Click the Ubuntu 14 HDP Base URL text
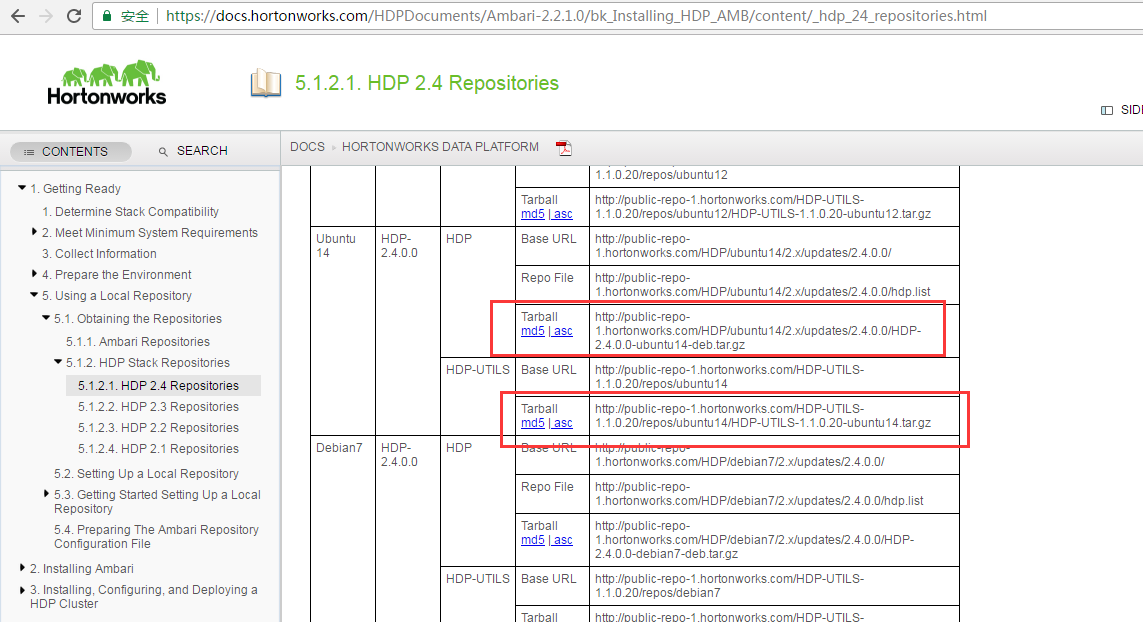Viewport: 1143px width, 622px height. tap(743, 246)
